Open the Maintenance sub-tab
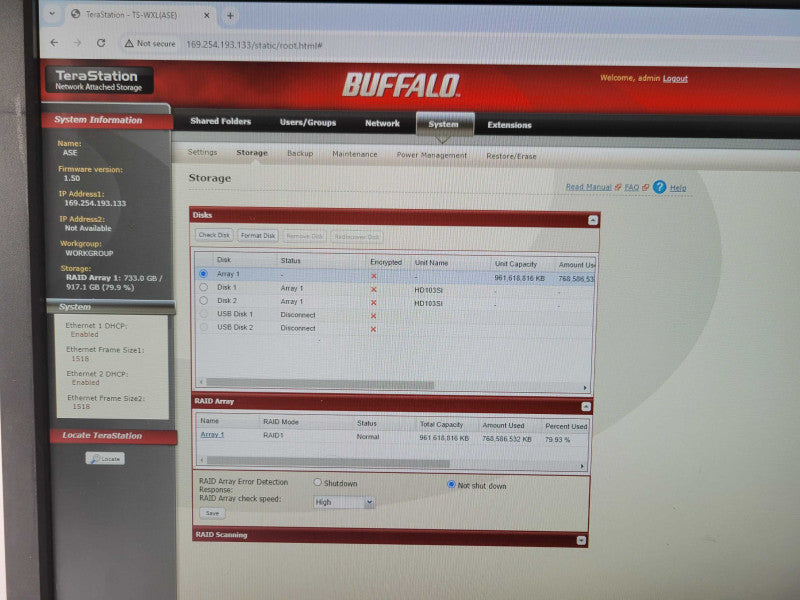Image resolution: width=800 pixels, height=600 pixels. pos(355,154)
